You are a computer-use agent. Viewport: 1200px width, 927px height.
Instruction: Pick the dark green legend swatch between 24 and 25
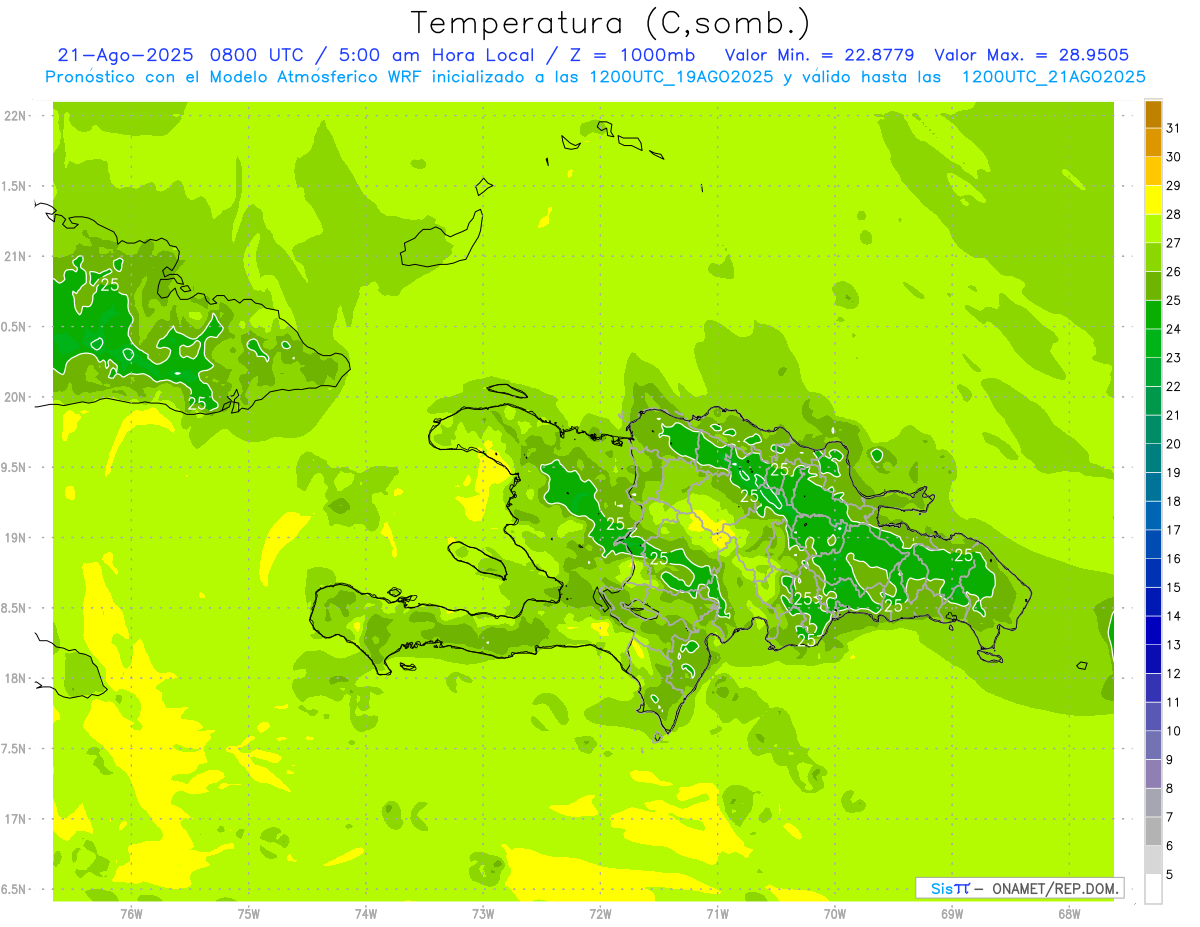click(x=1153, y=315)
